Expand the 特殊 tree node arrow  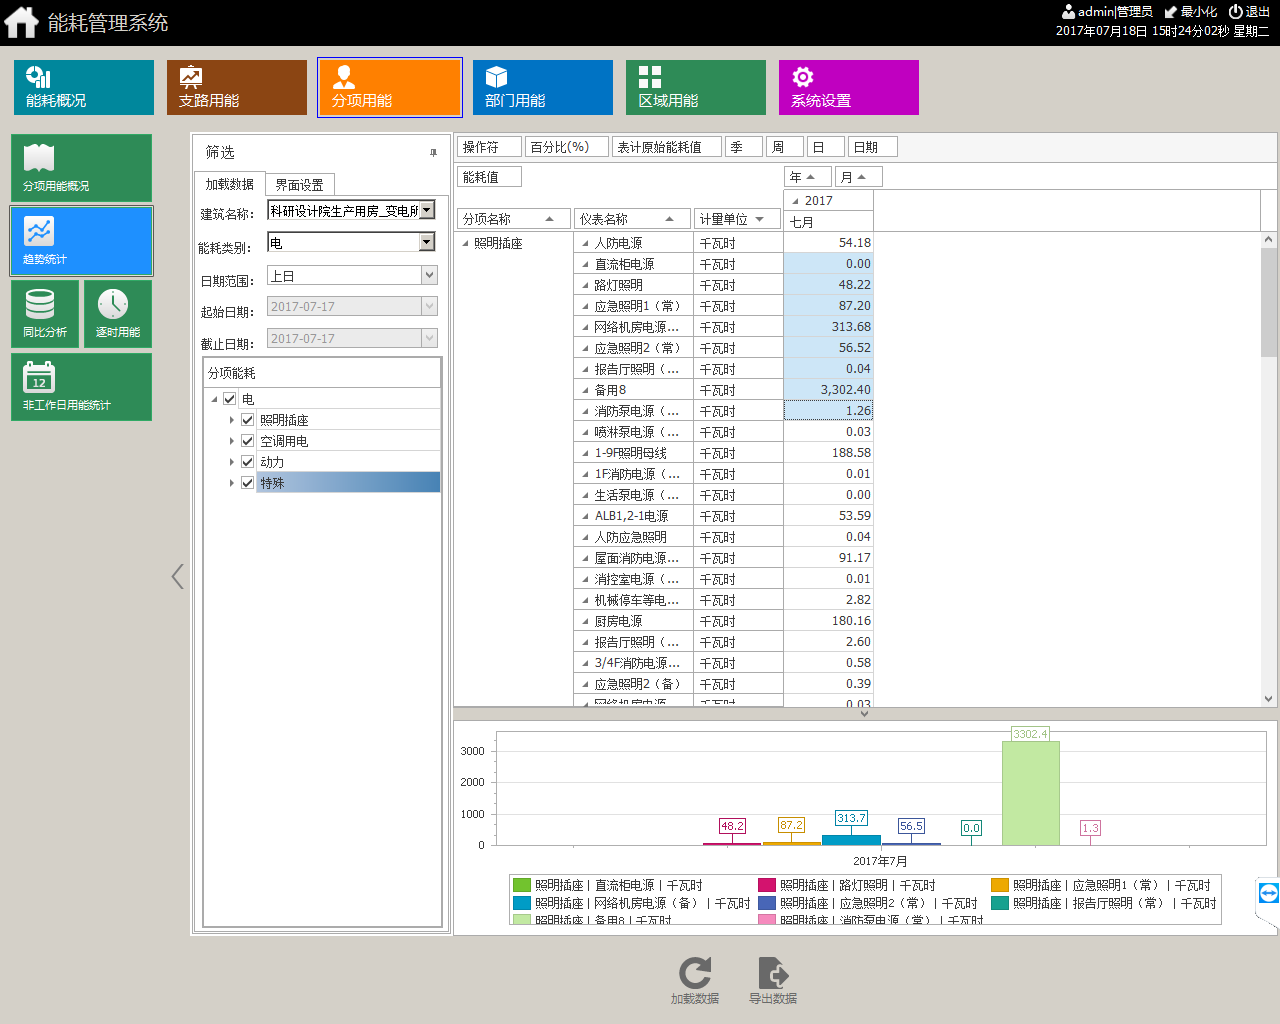tap(232, 483)
